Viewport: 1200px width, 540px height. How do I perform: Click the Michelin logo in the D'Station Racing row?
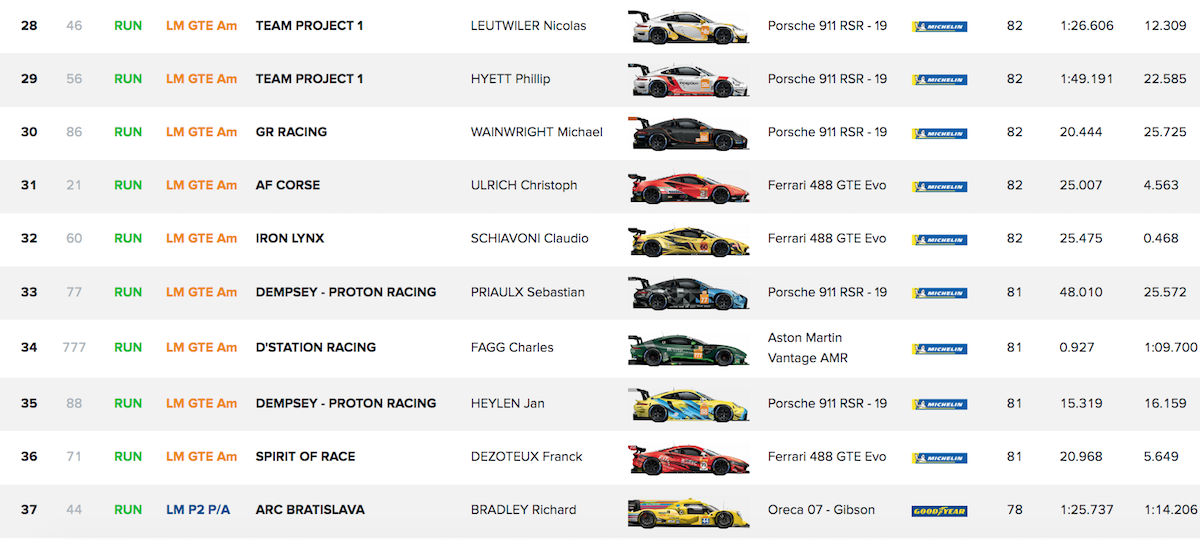pyautogui.click(x=939, y=349)
